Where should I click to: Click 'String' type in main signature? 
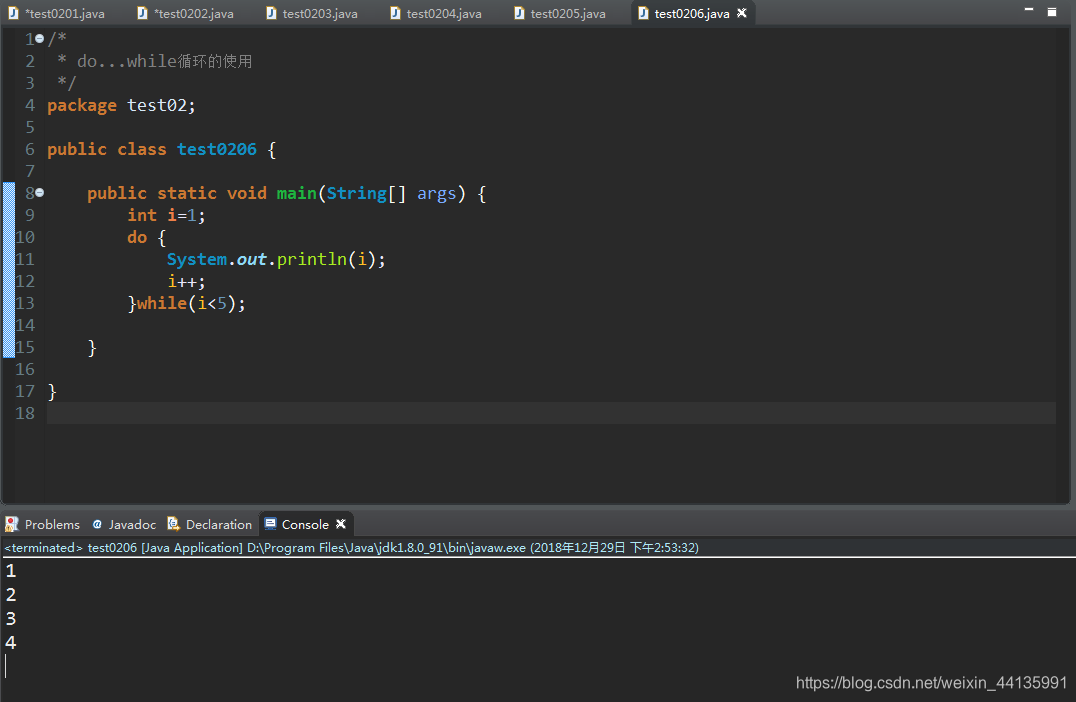[x=356, y=194]
